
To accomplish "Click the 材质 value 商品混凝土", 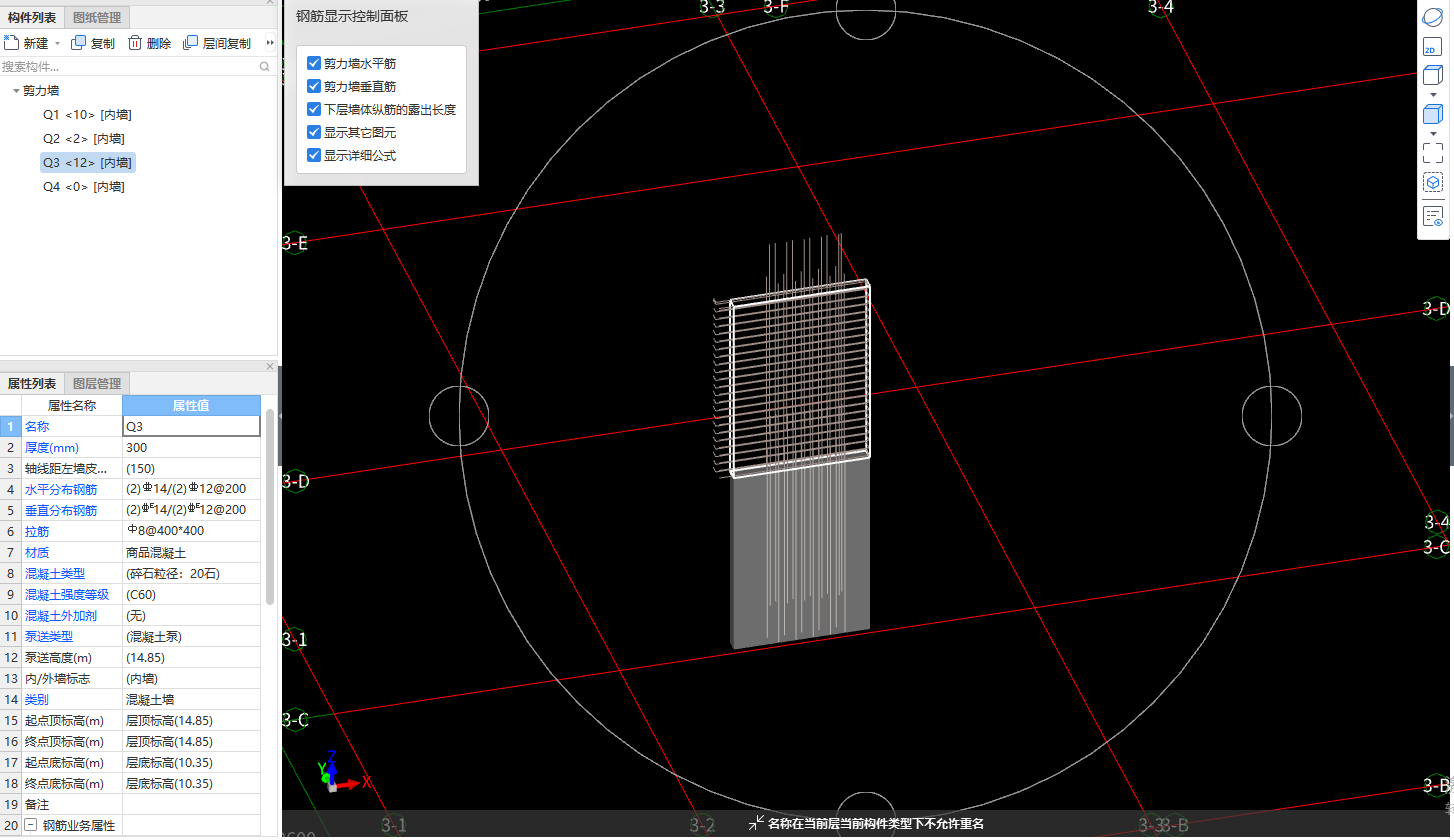I will 191,552.
